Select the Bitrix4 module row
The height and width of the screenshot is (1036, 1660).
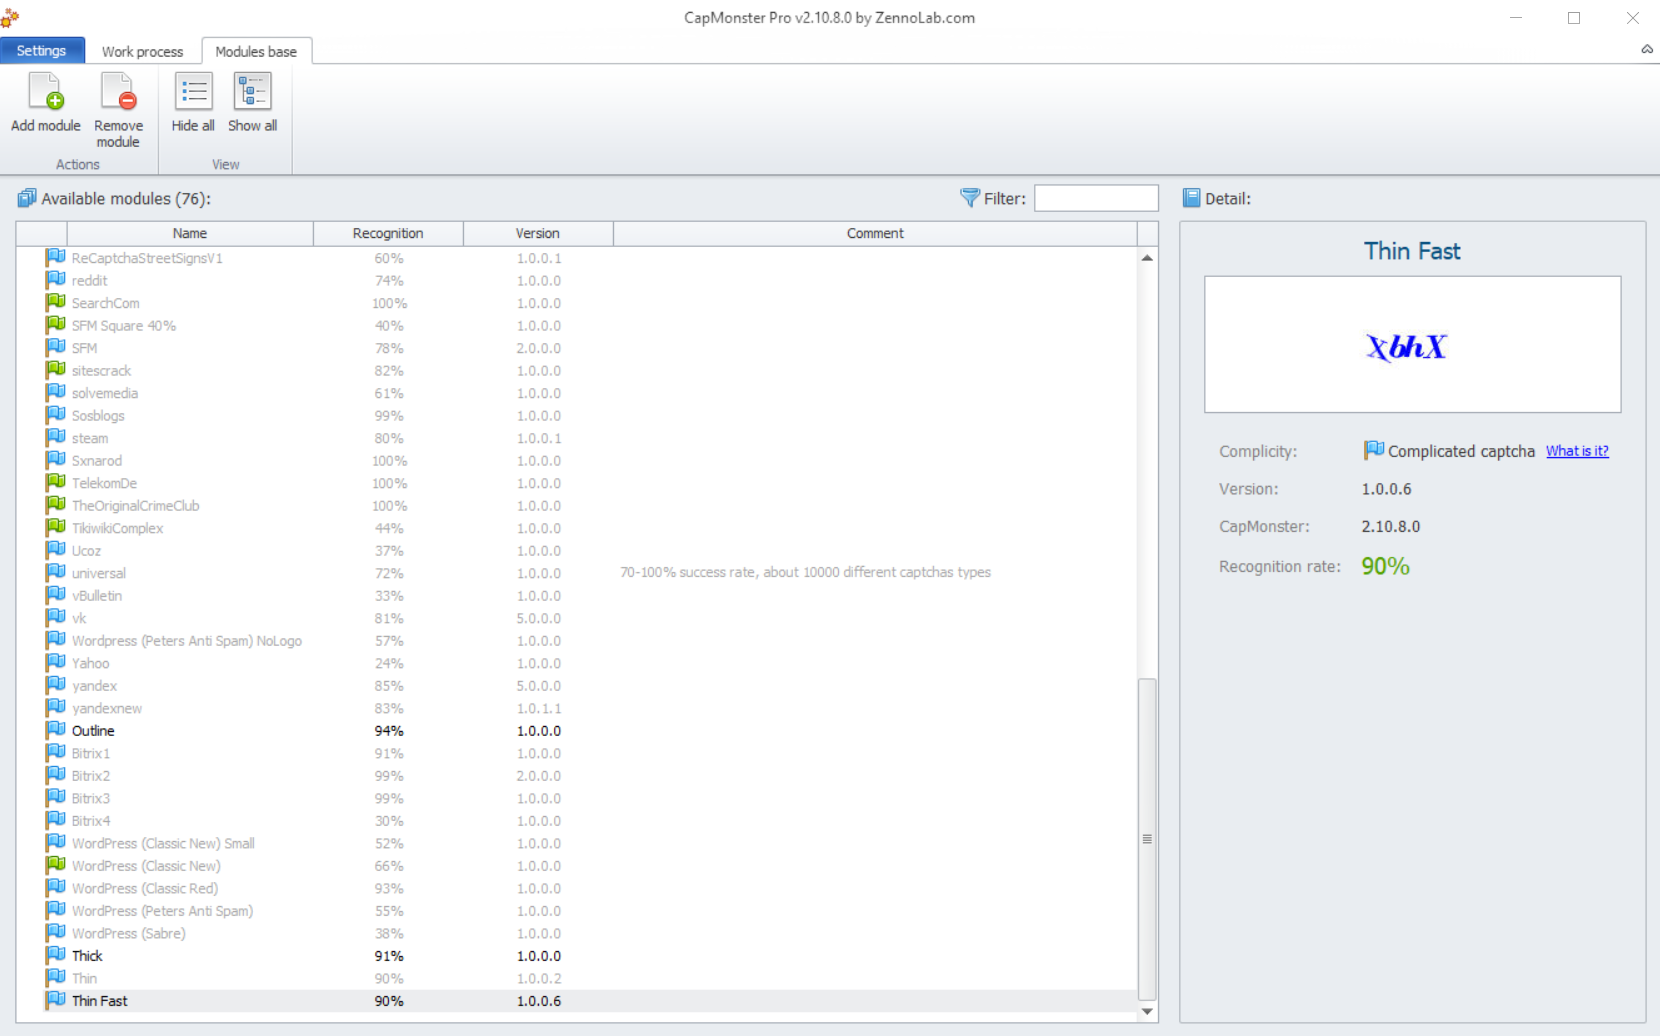point(577,820)
